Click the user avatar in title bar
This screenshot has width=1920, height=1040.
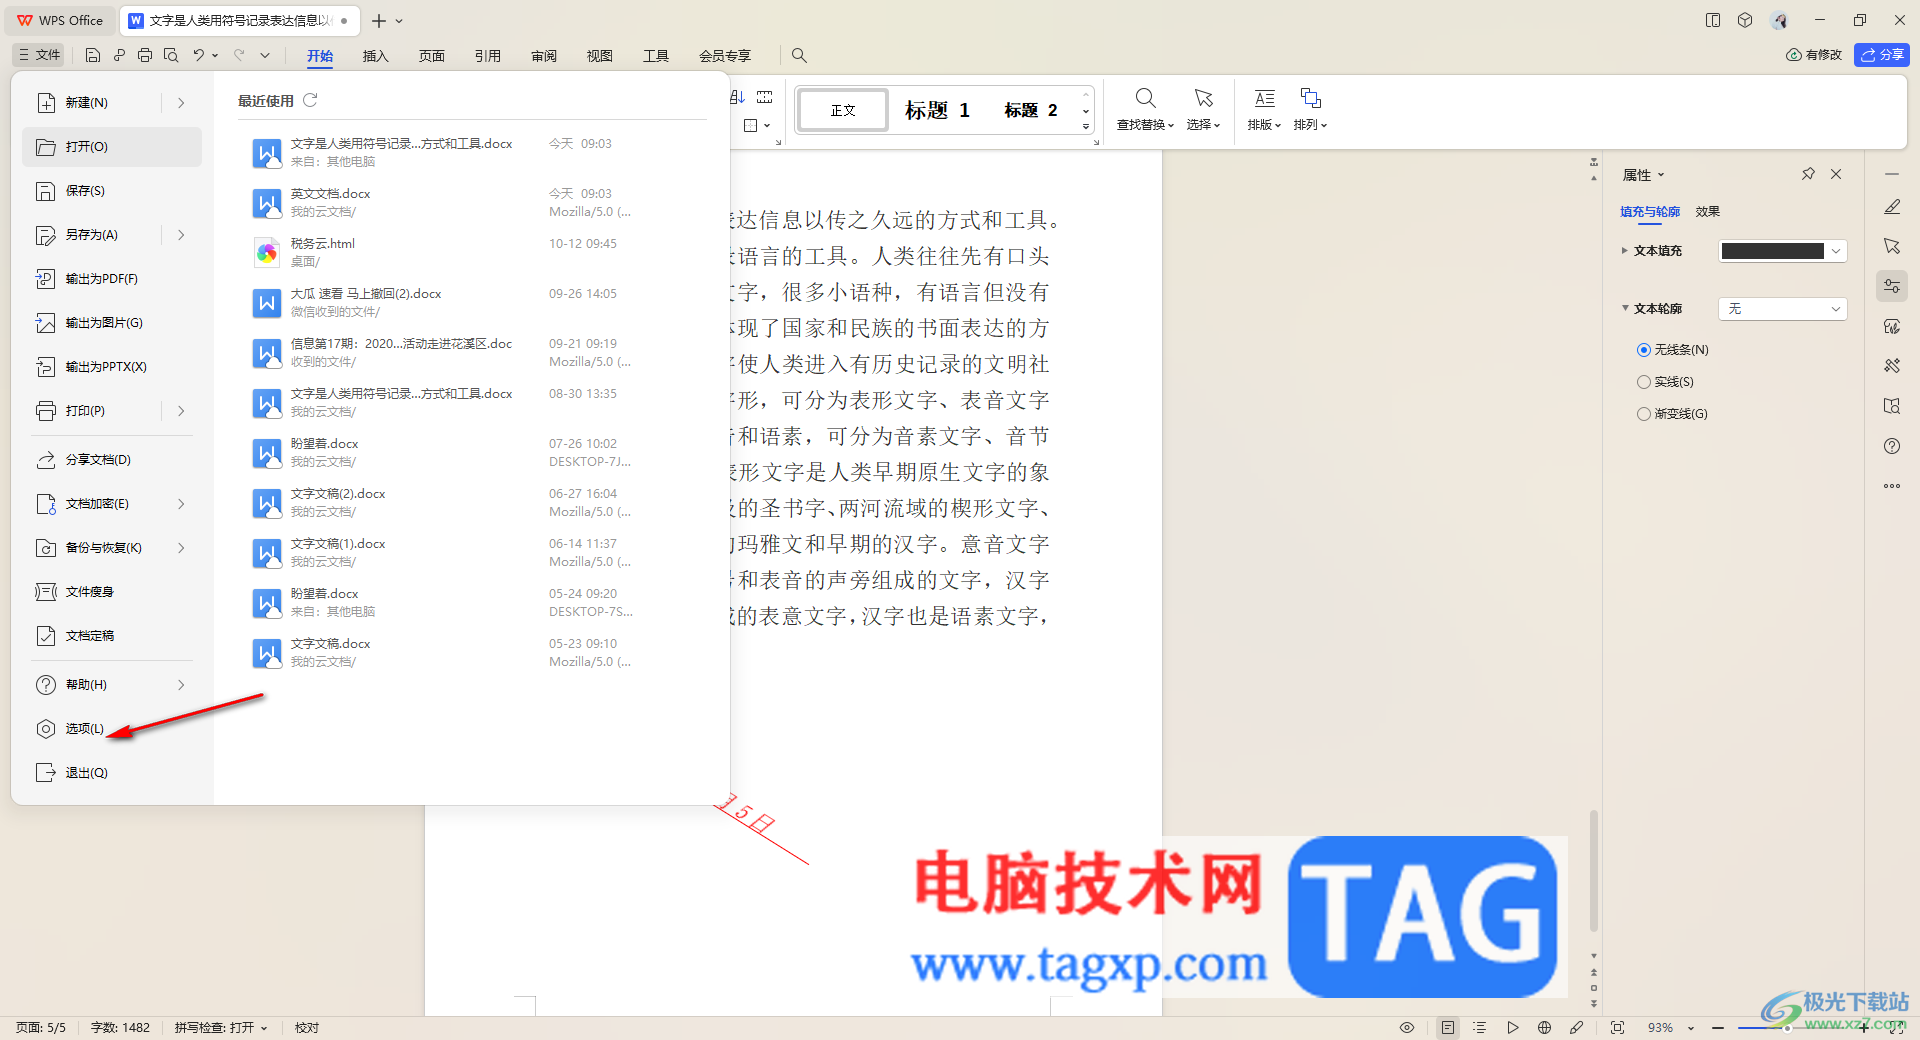coord(1779,20)
